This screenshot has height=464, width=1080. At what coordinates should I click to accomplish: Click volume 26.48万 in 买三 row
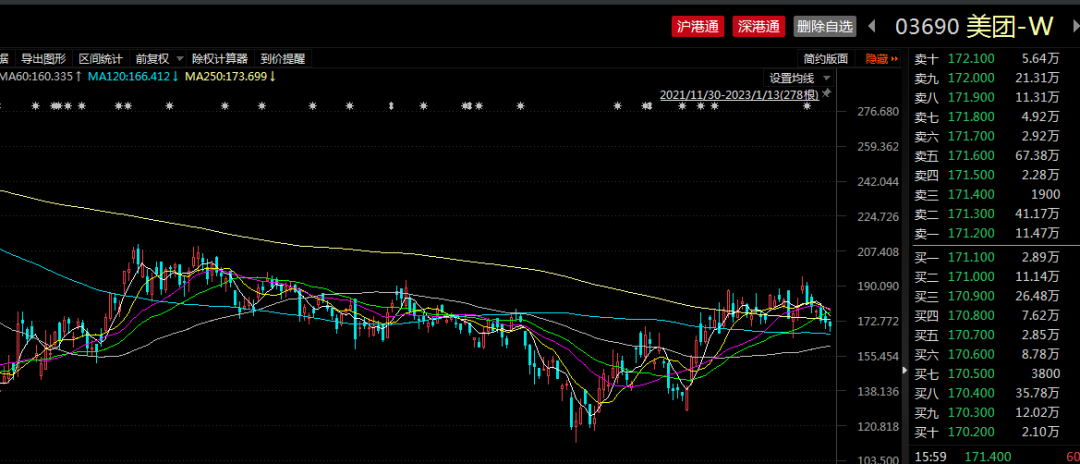pyautogui.click(x=1037, y=296)
